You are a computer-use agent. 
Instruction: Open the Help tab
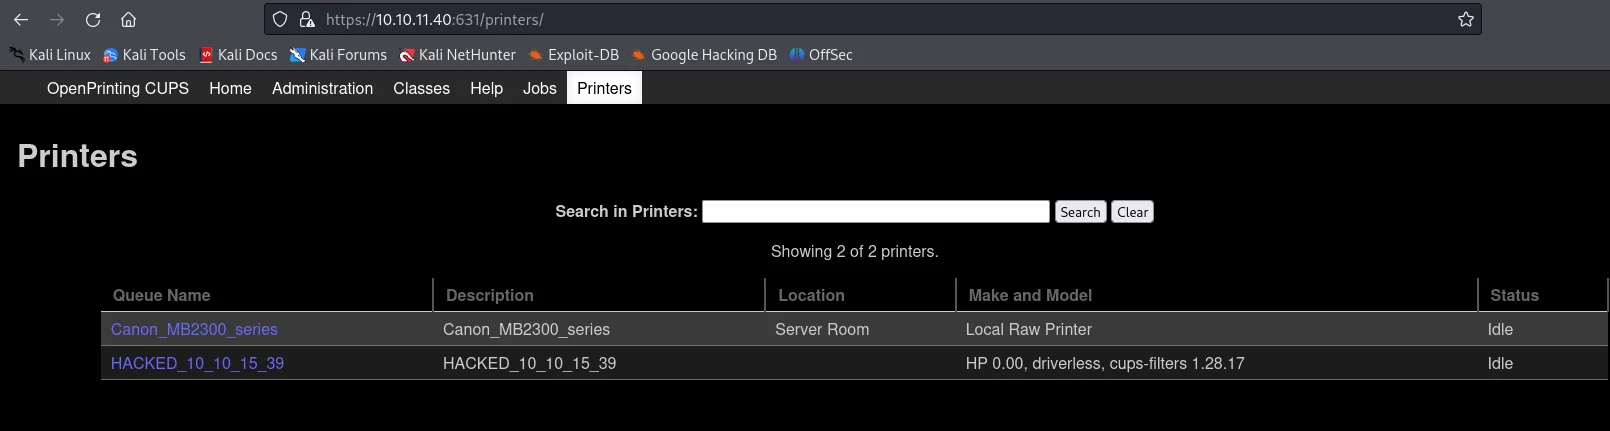pyautogui.click(x=486, y=88)
